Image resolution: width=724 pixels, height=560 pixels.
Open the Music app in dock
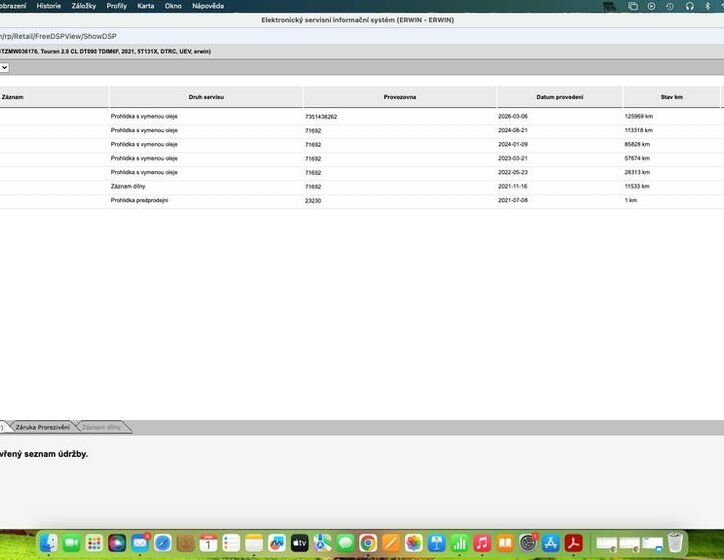tap(482, 543)
